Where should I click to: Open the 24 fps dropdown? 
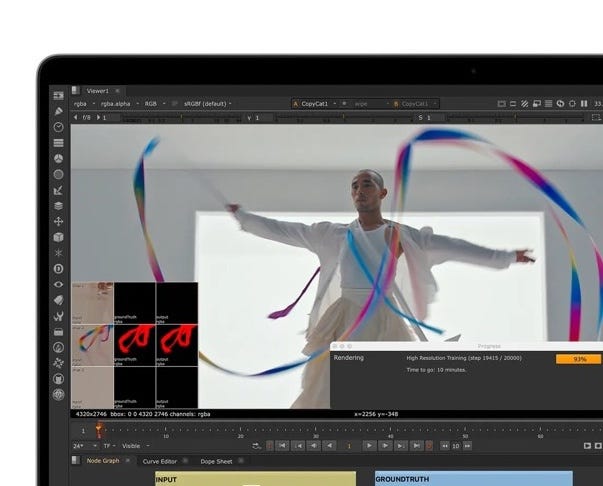[x=85, y=446]
